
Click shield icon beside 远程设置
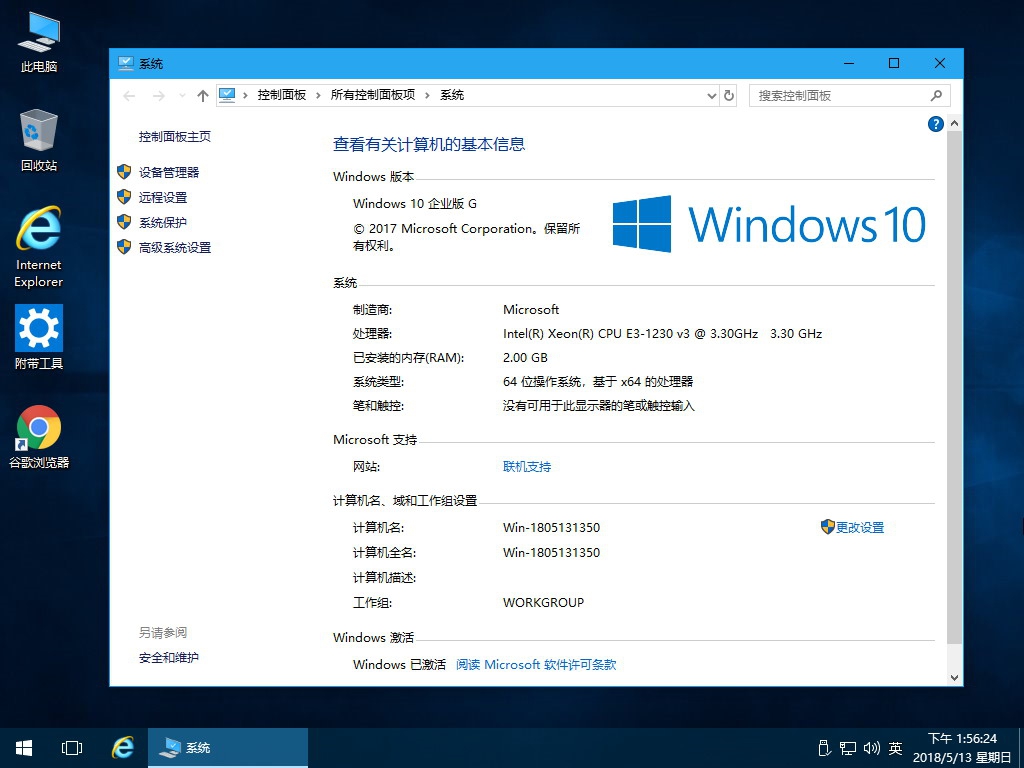[124, 197]
